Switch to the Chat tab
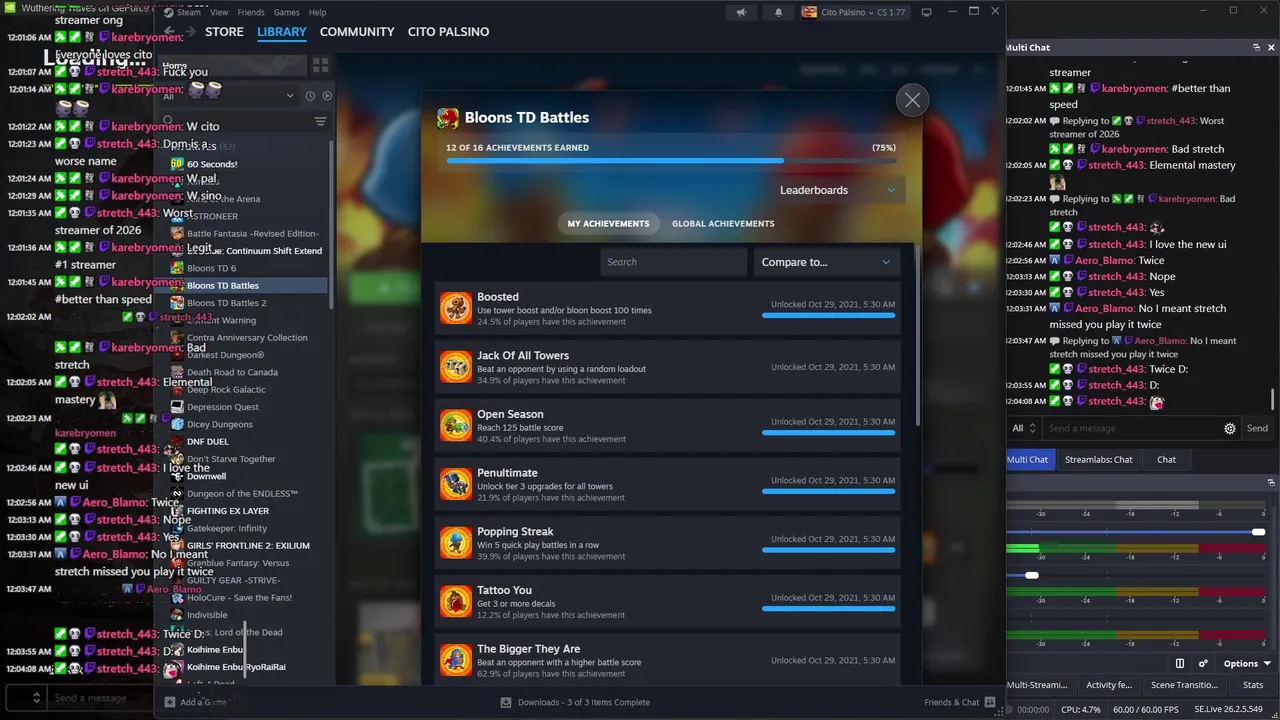The image size is (1280, 720). coord(1166,459)
